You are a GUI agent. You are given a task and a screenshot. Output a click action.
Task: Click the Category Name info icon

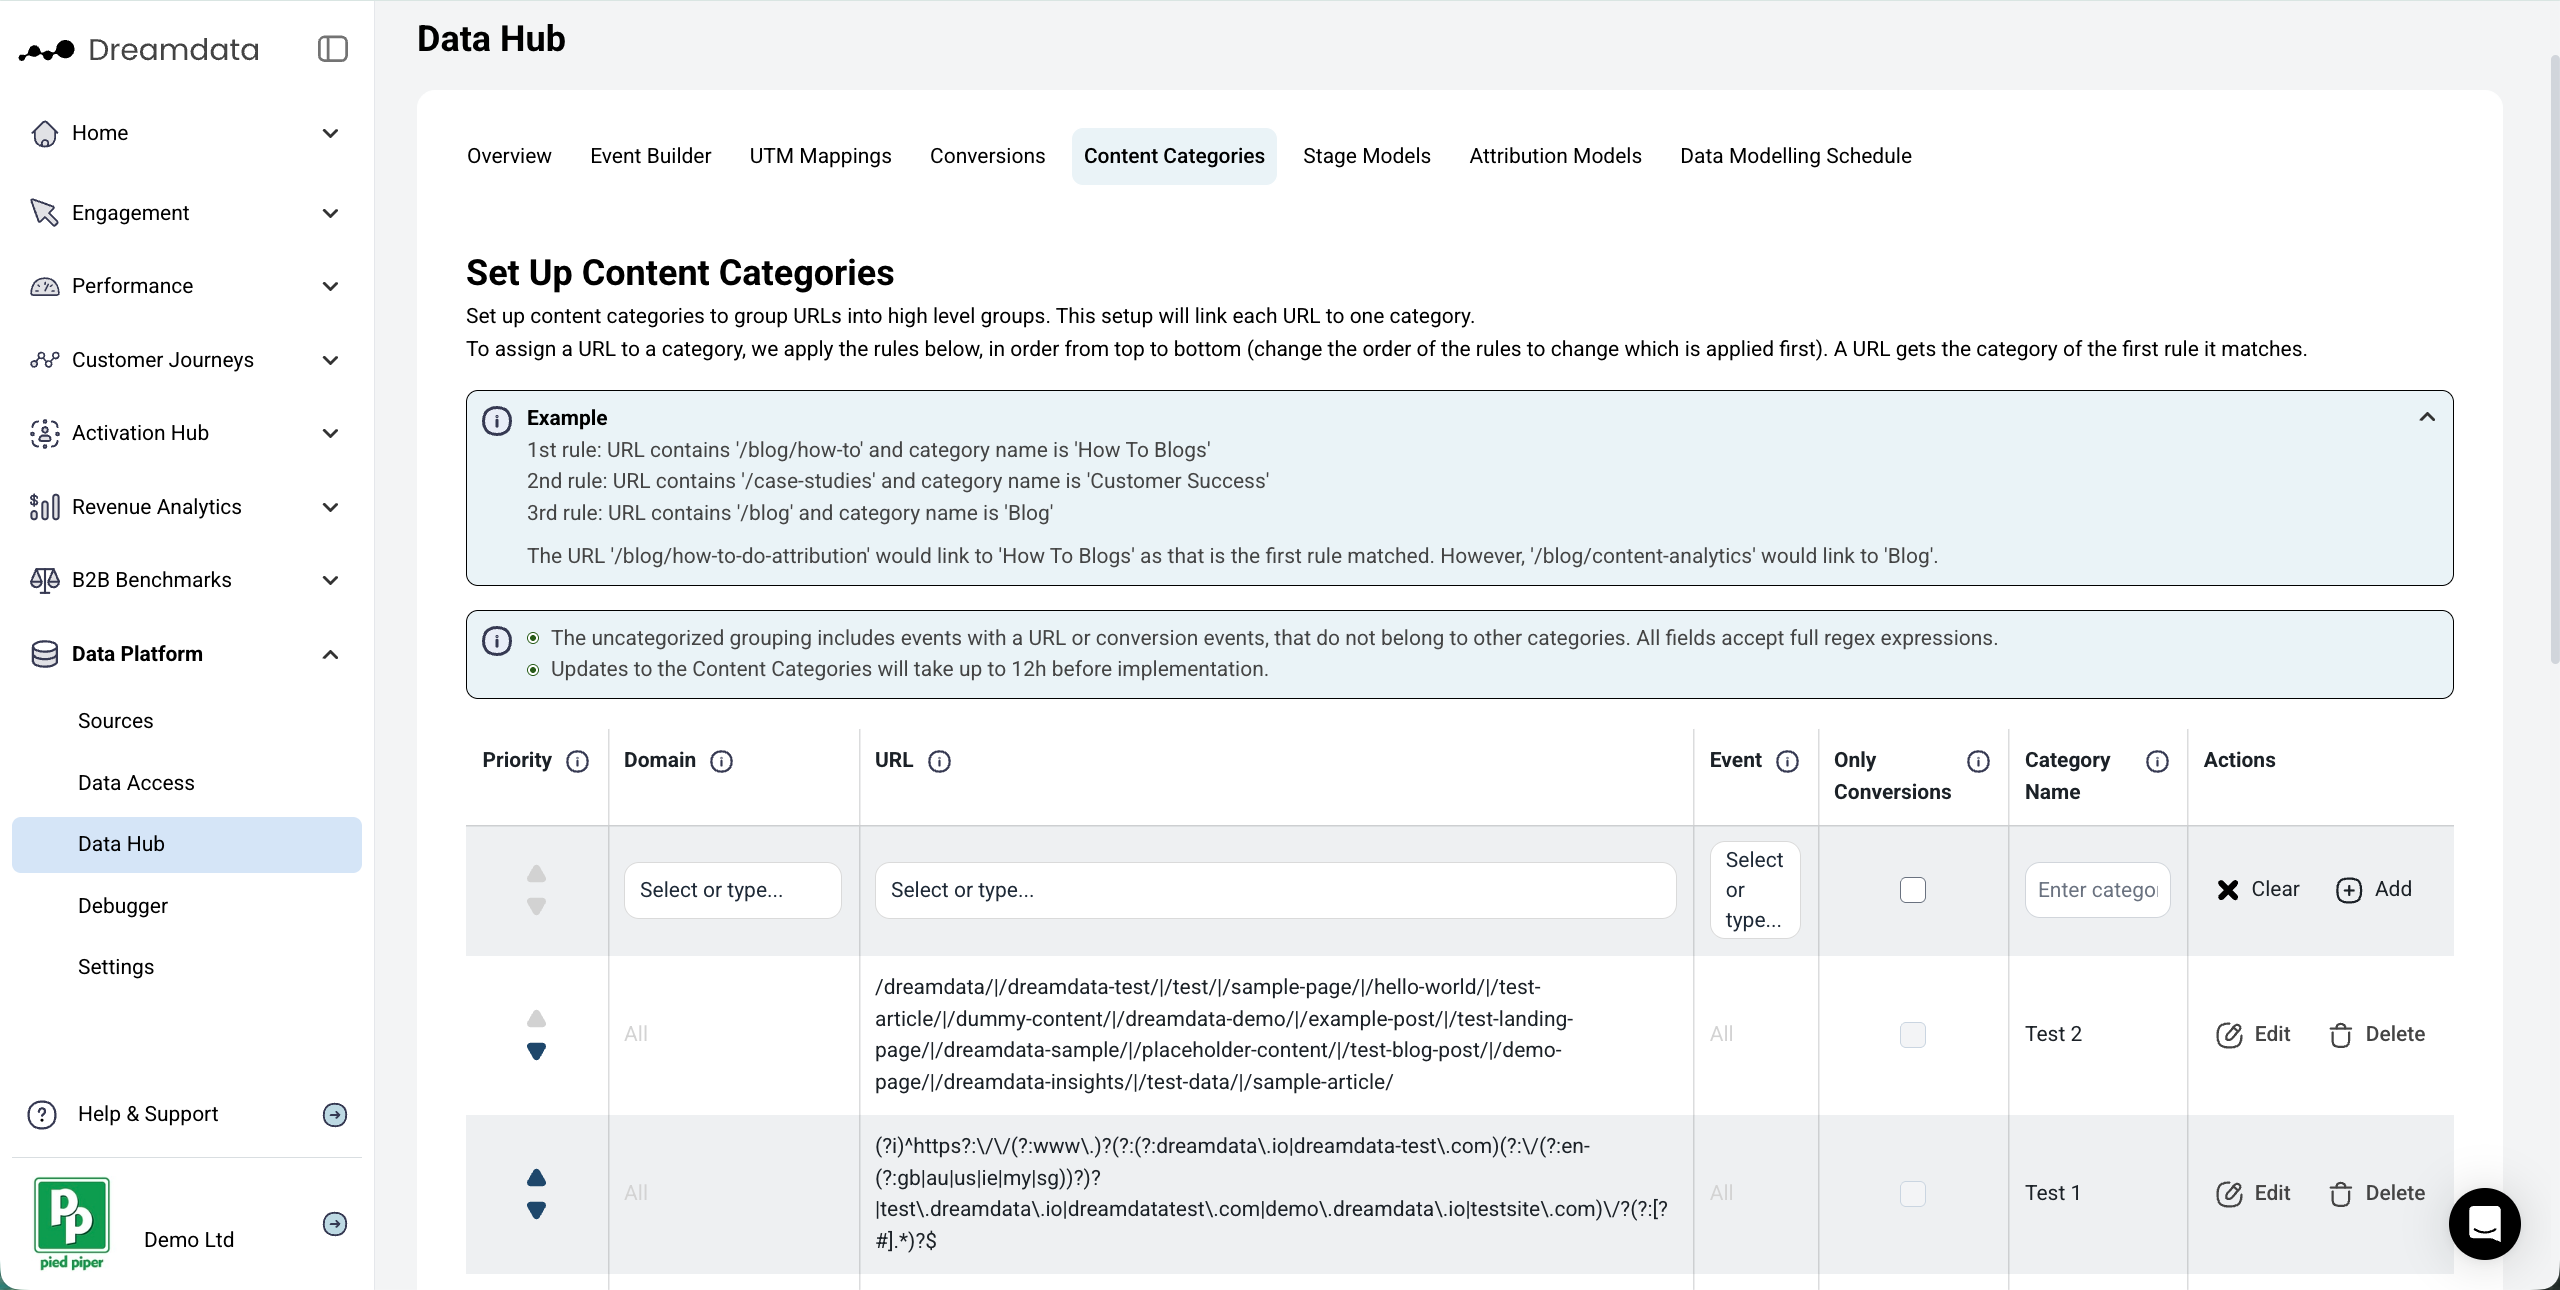click(2157, 761)
